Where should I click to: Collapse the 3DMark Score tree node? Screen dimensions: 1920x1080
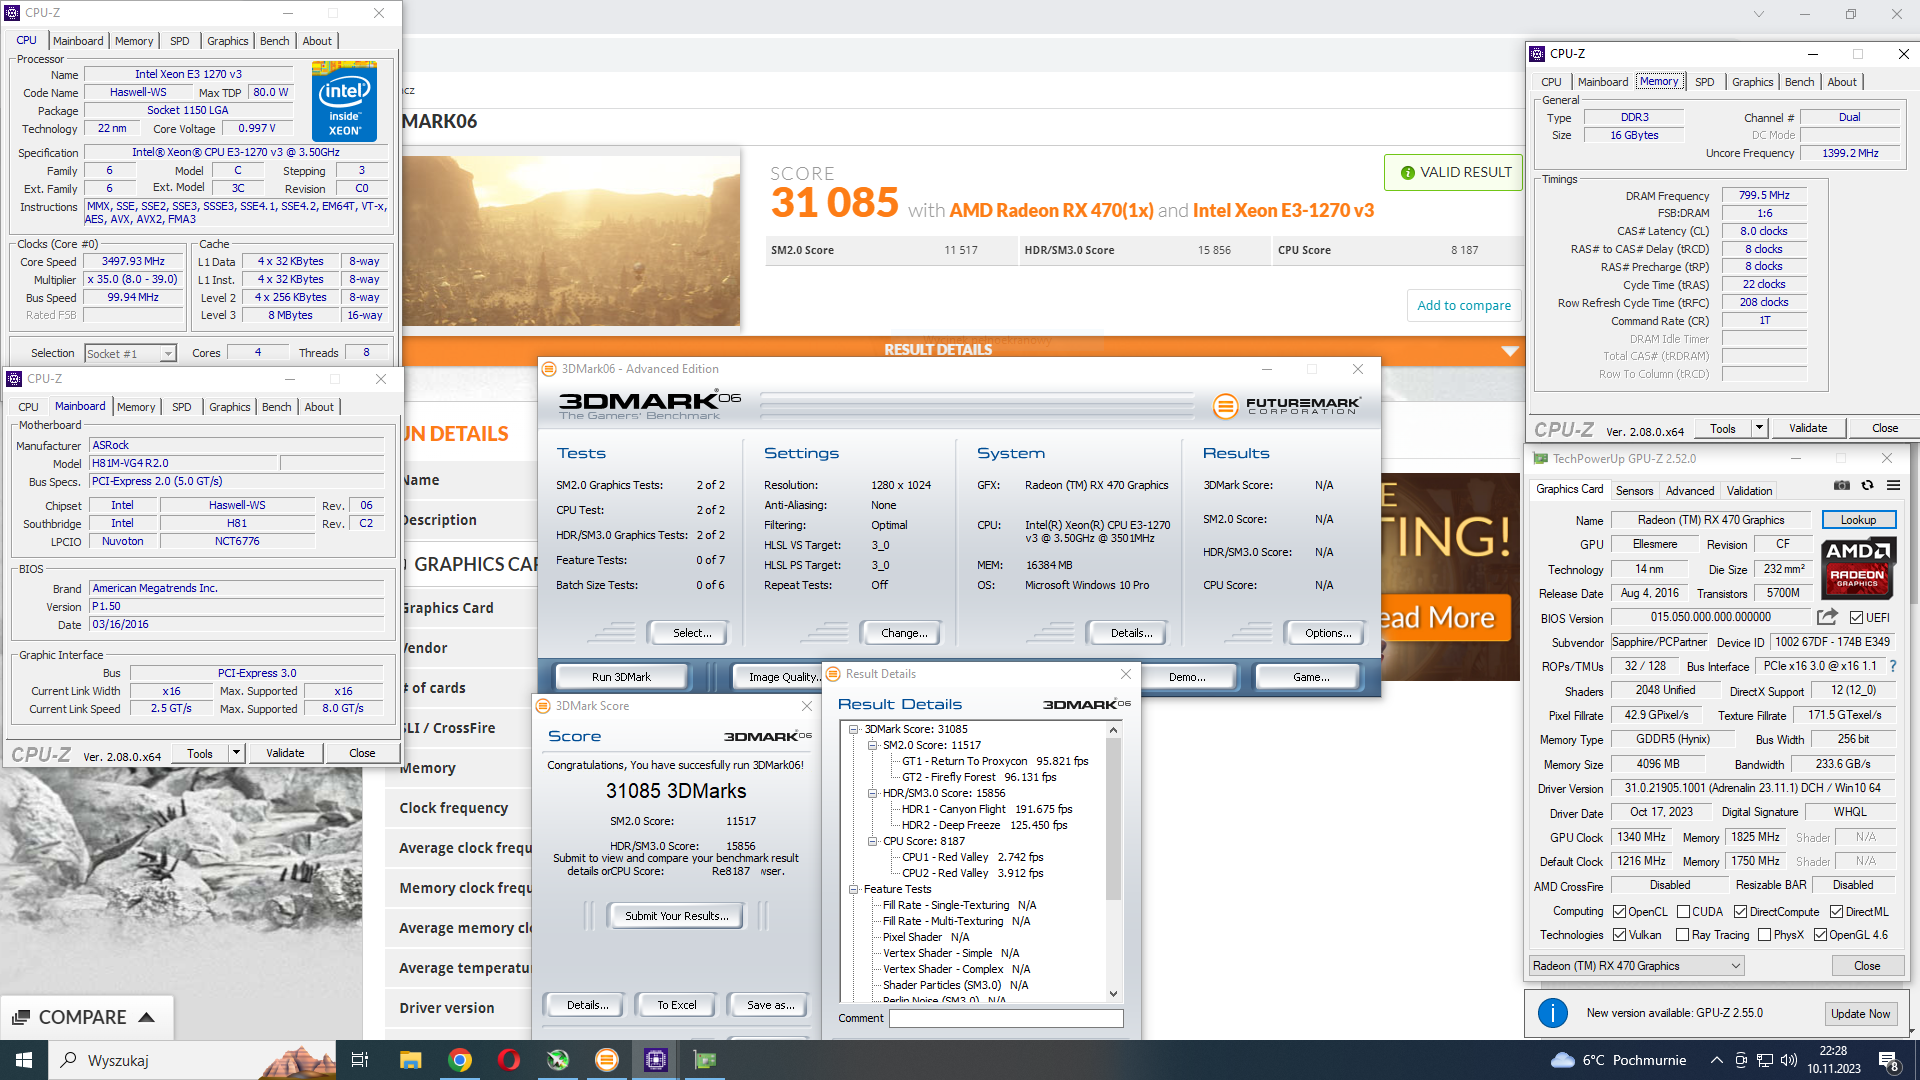point(854,729)
